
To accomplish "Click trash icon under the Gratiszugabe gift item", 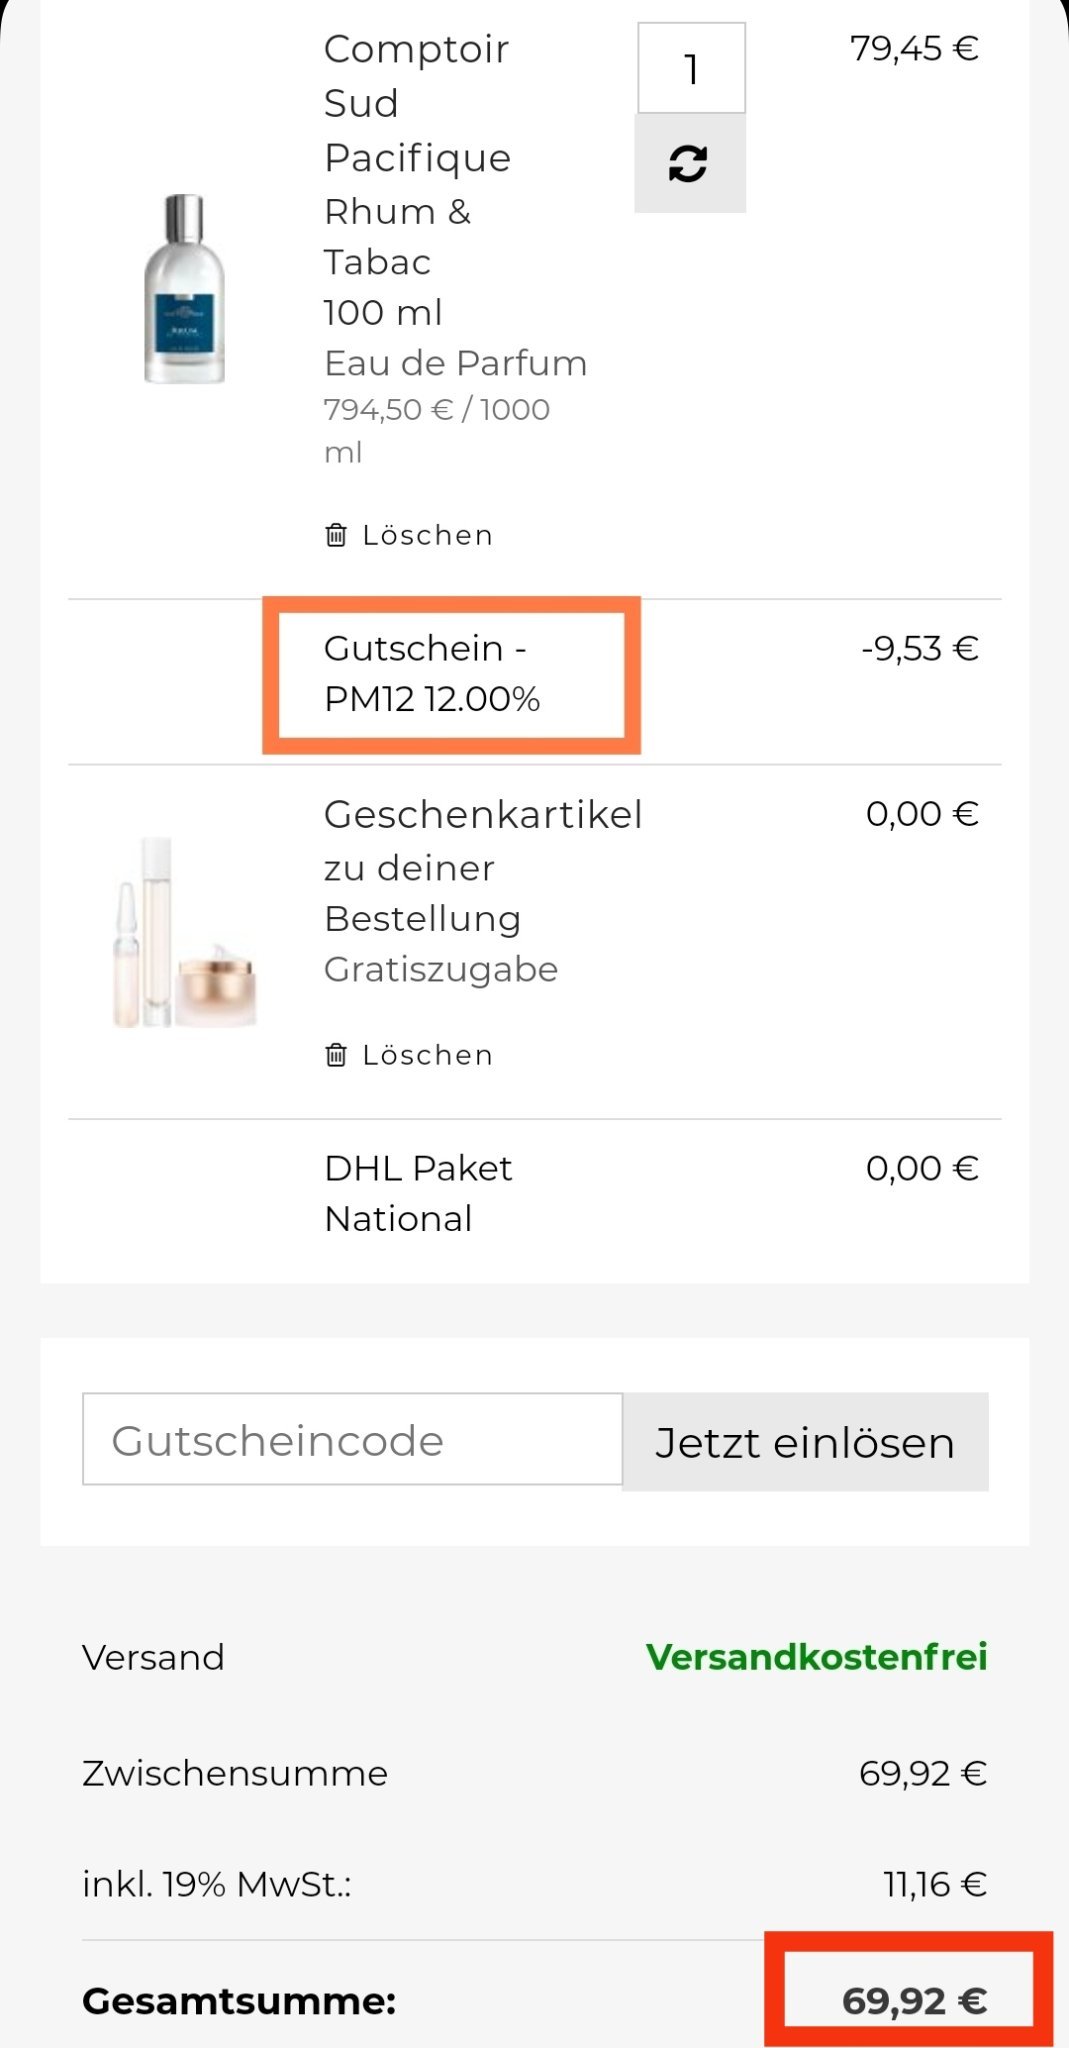I will 336,1055.
